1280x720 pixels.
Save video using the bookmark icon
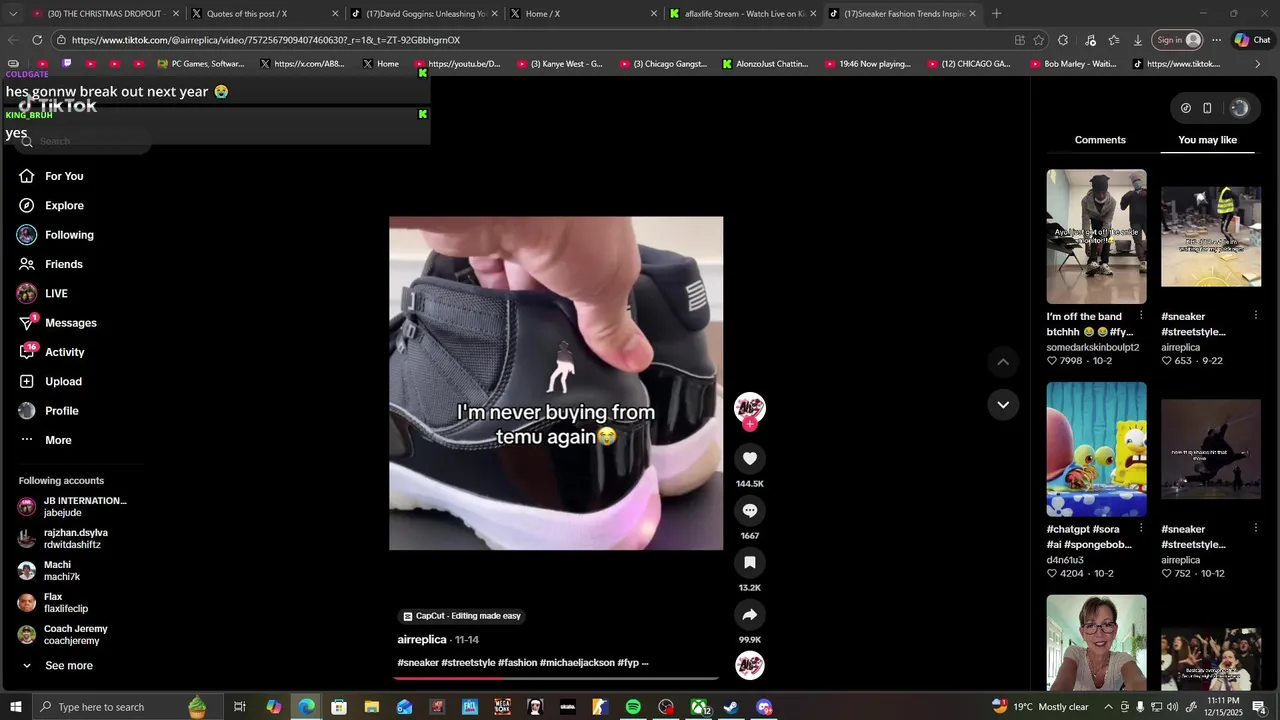tap(749, 562)
